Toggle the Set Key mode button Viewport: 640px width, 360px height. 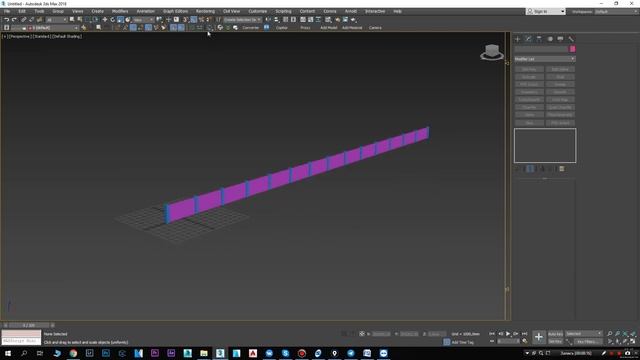pyautogui.click(x=555, y=341)
